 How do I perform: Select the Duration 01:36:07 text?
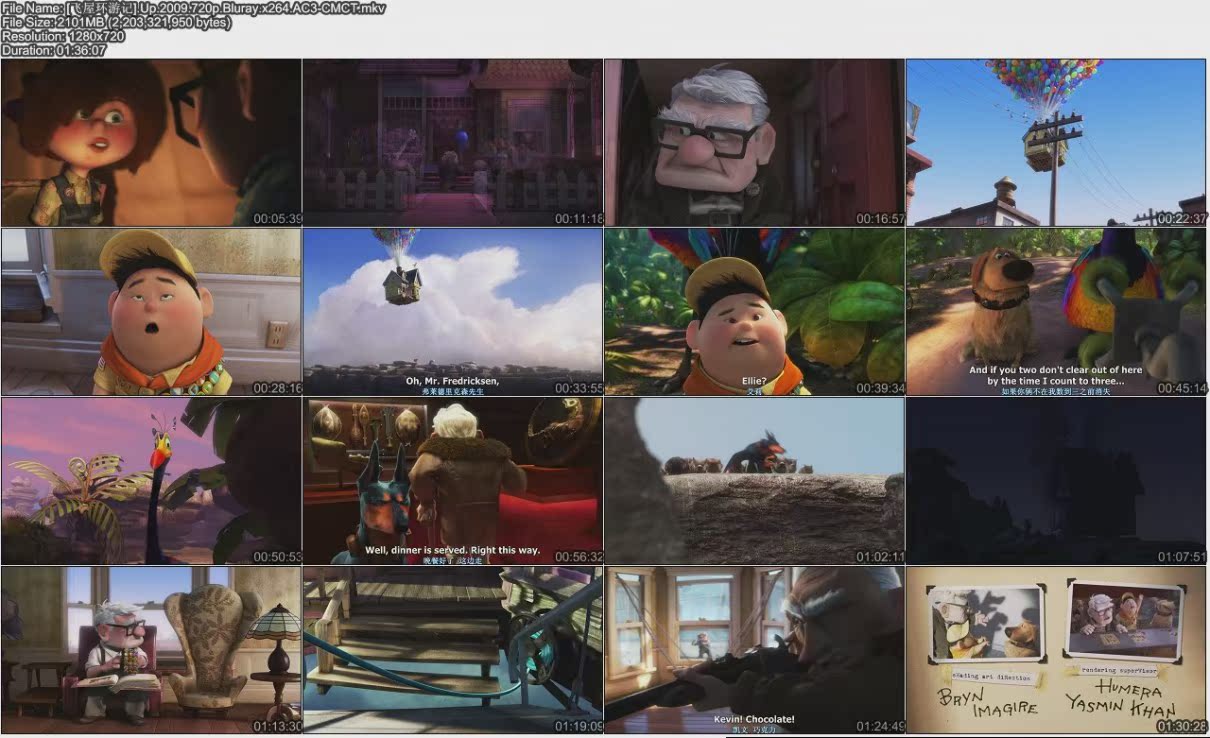[x=54, y=50]
